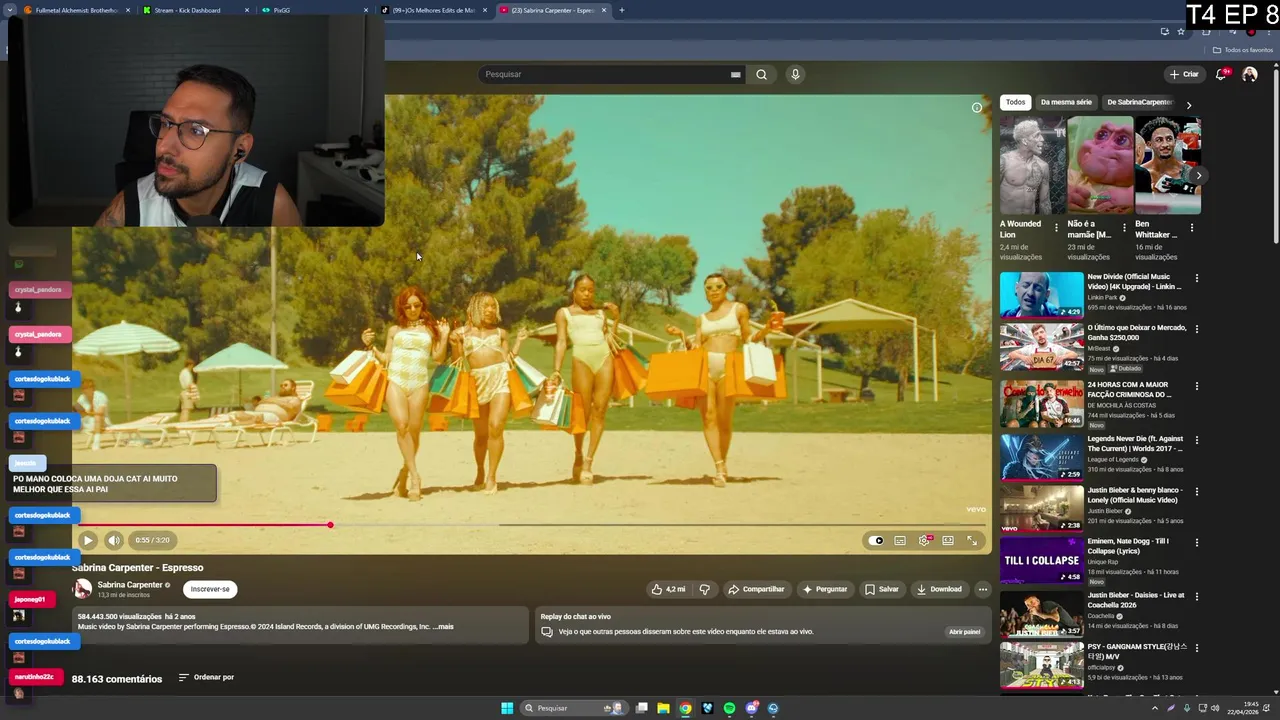Select De SabrinaCarpenter chip
Viewport: 1280px width, 720px height.
[x=1139, y=102]
